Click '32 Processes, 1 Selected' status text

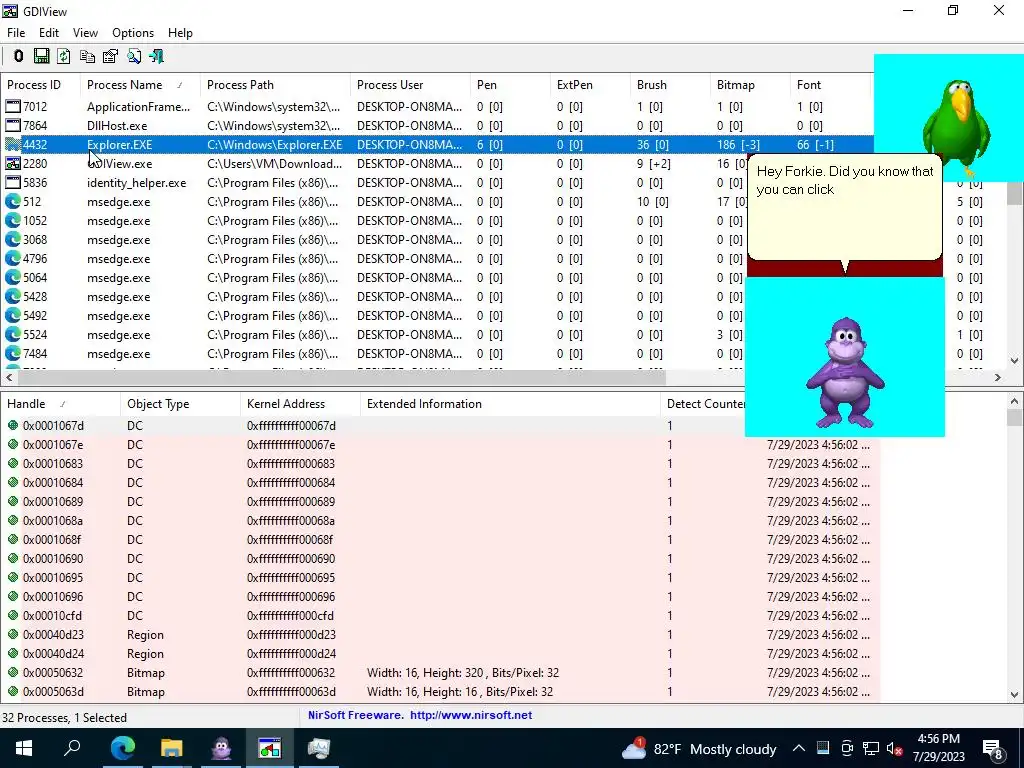(x=65, y=718)
